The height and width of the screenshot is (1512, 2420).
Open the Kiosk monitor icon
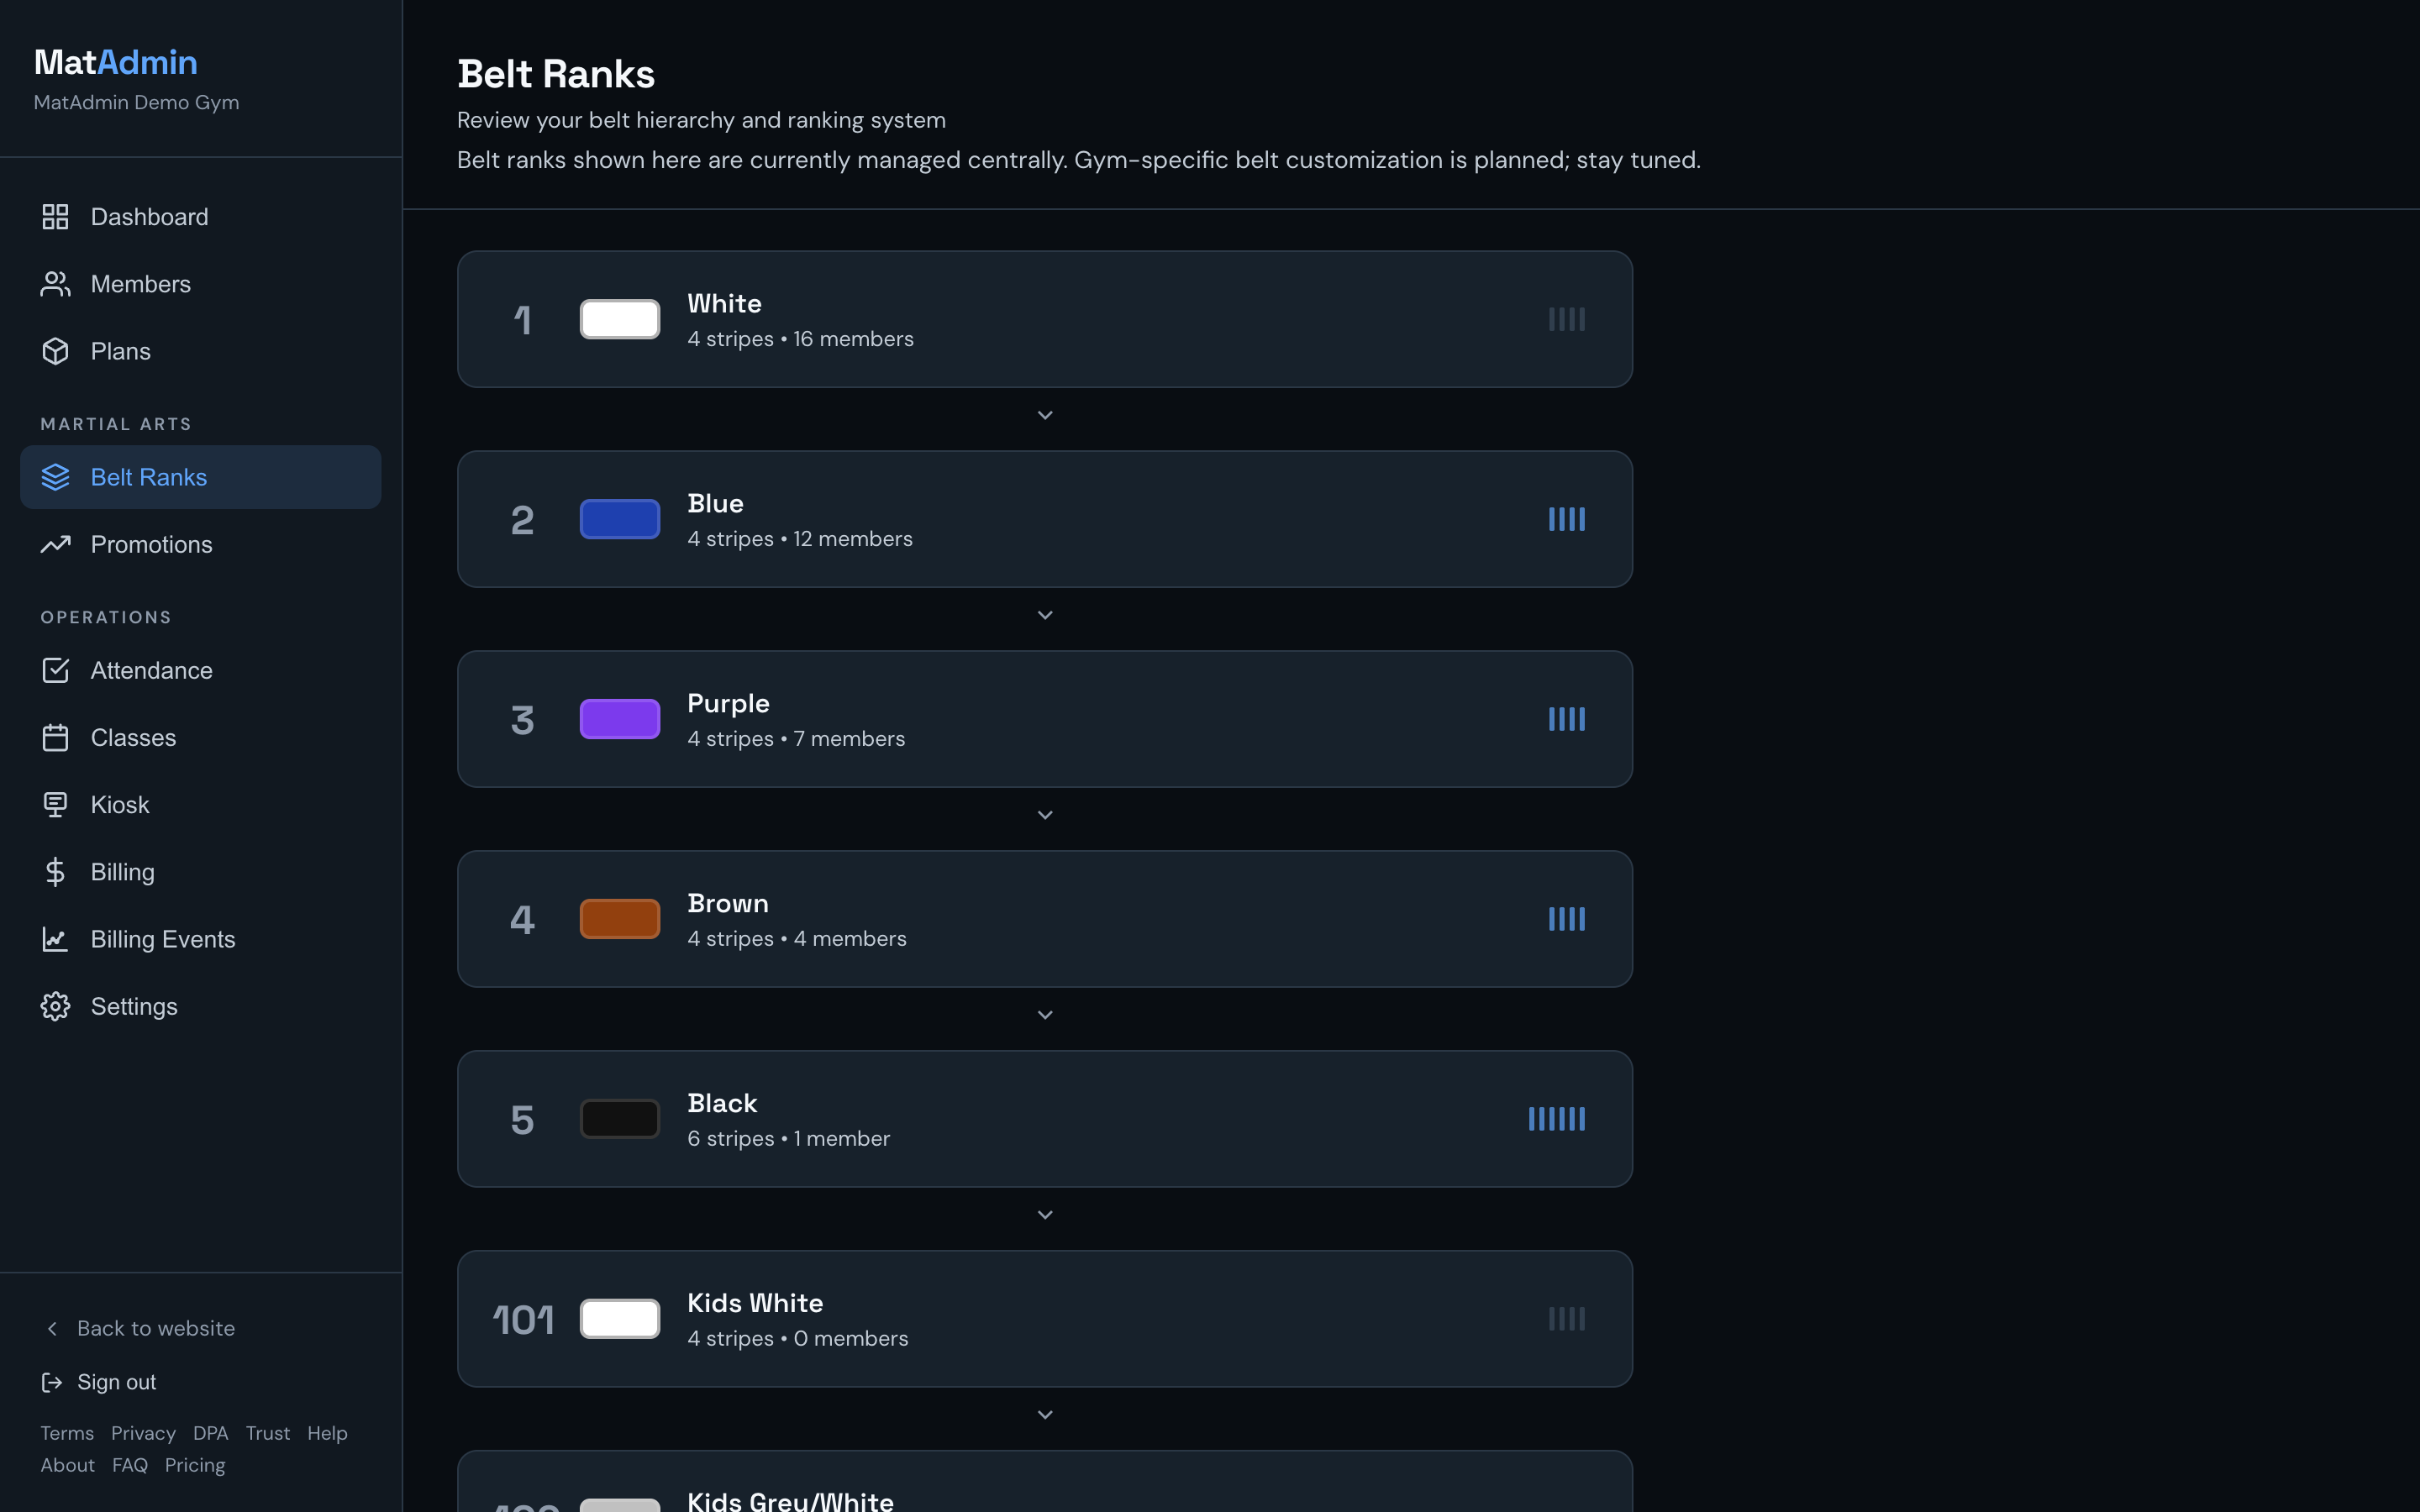tap(55, 804)
